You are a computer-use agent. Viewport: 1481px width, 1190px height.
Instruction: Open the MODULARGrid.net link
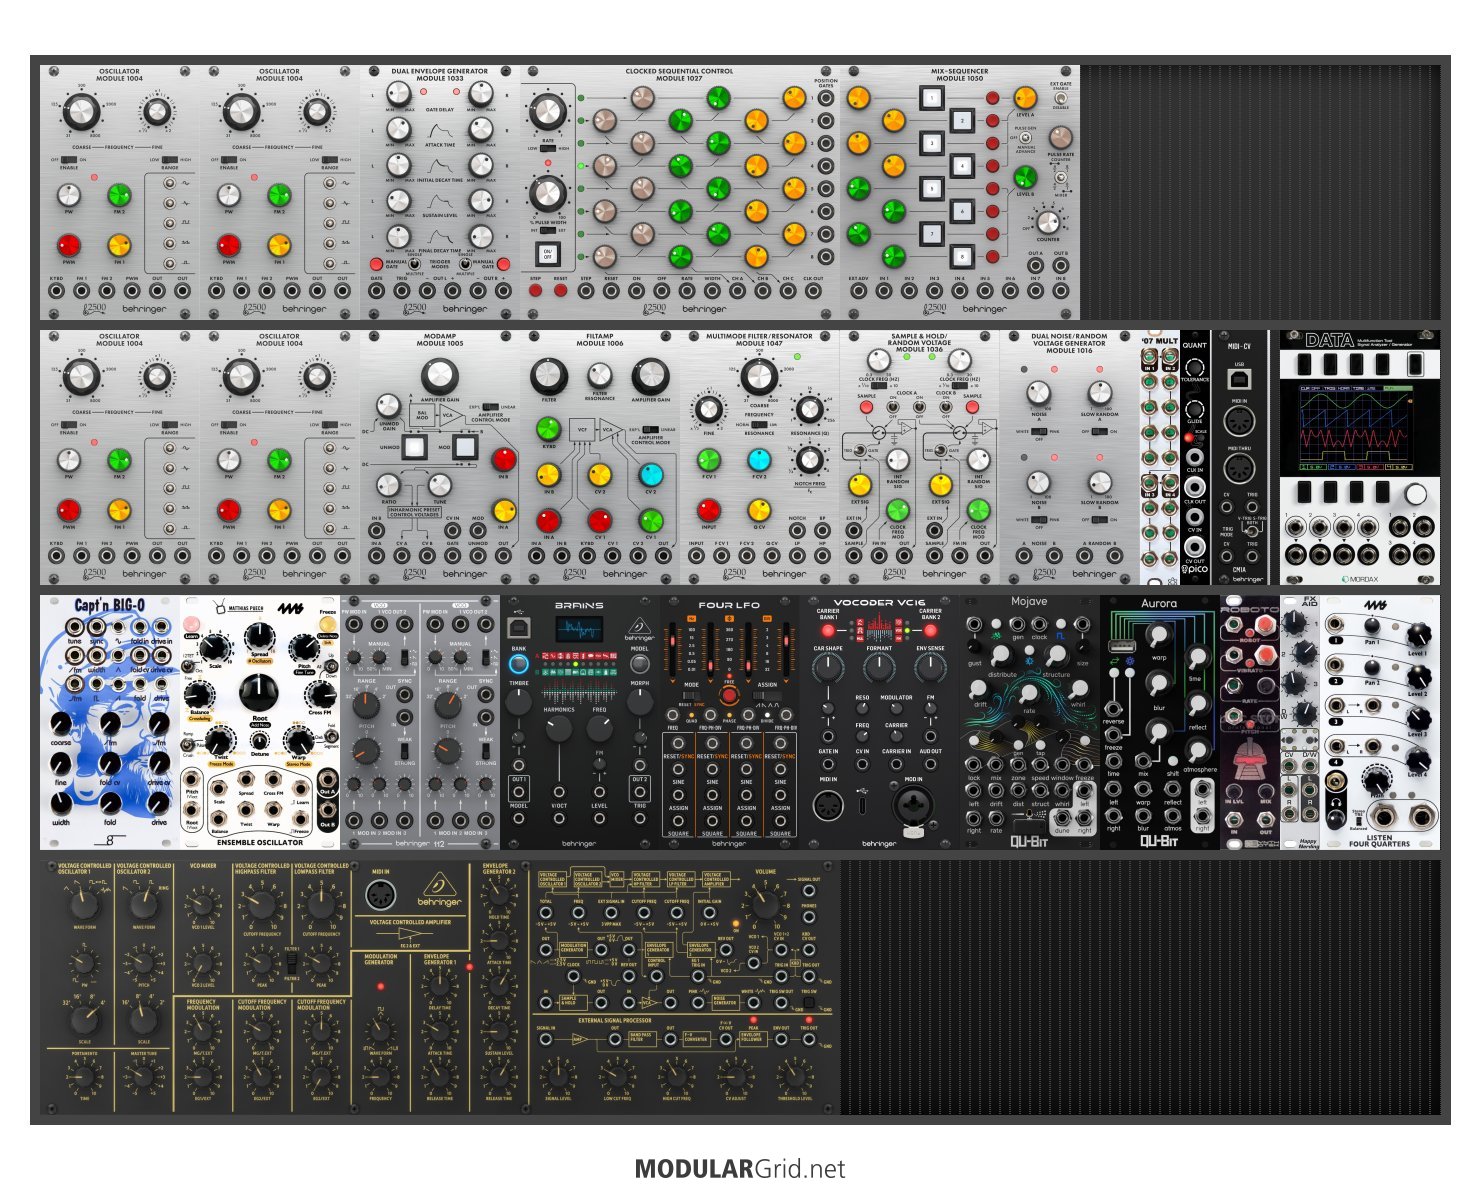click(740, 1169)
